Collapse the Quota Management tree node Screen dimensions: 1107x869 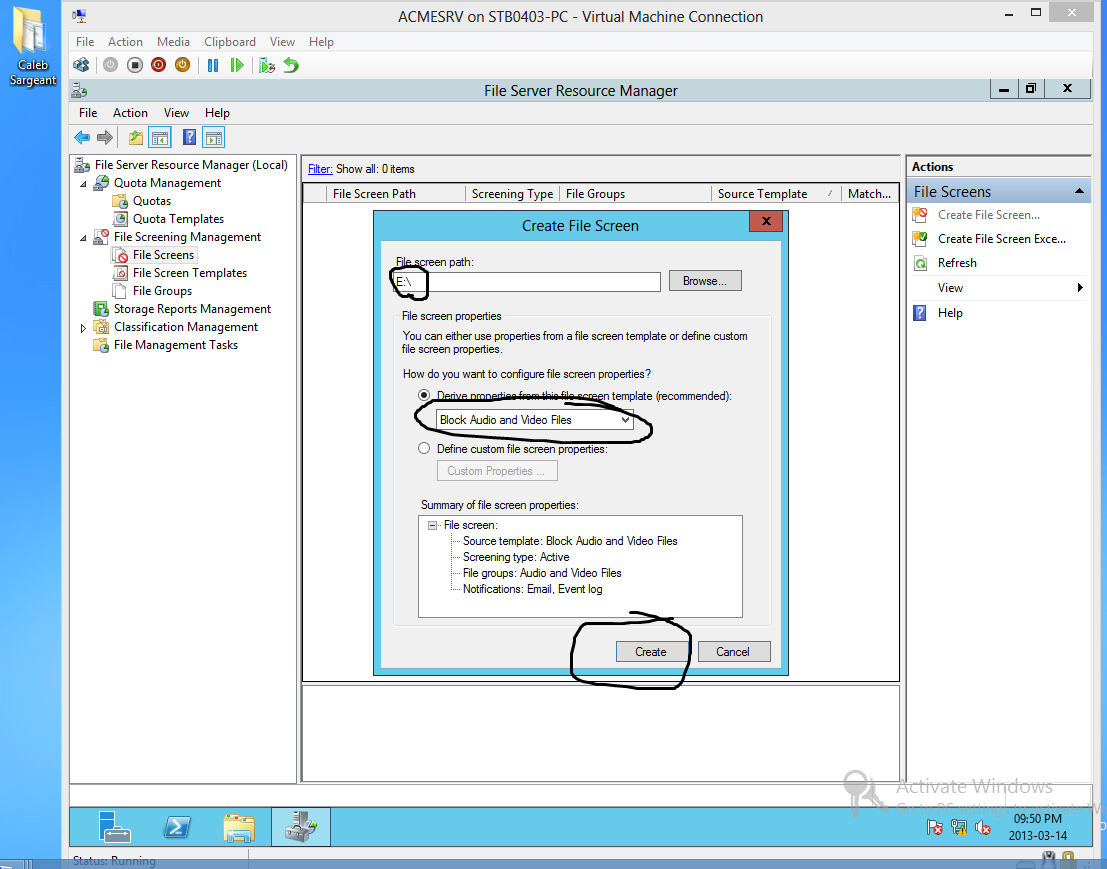coord(83,184)
